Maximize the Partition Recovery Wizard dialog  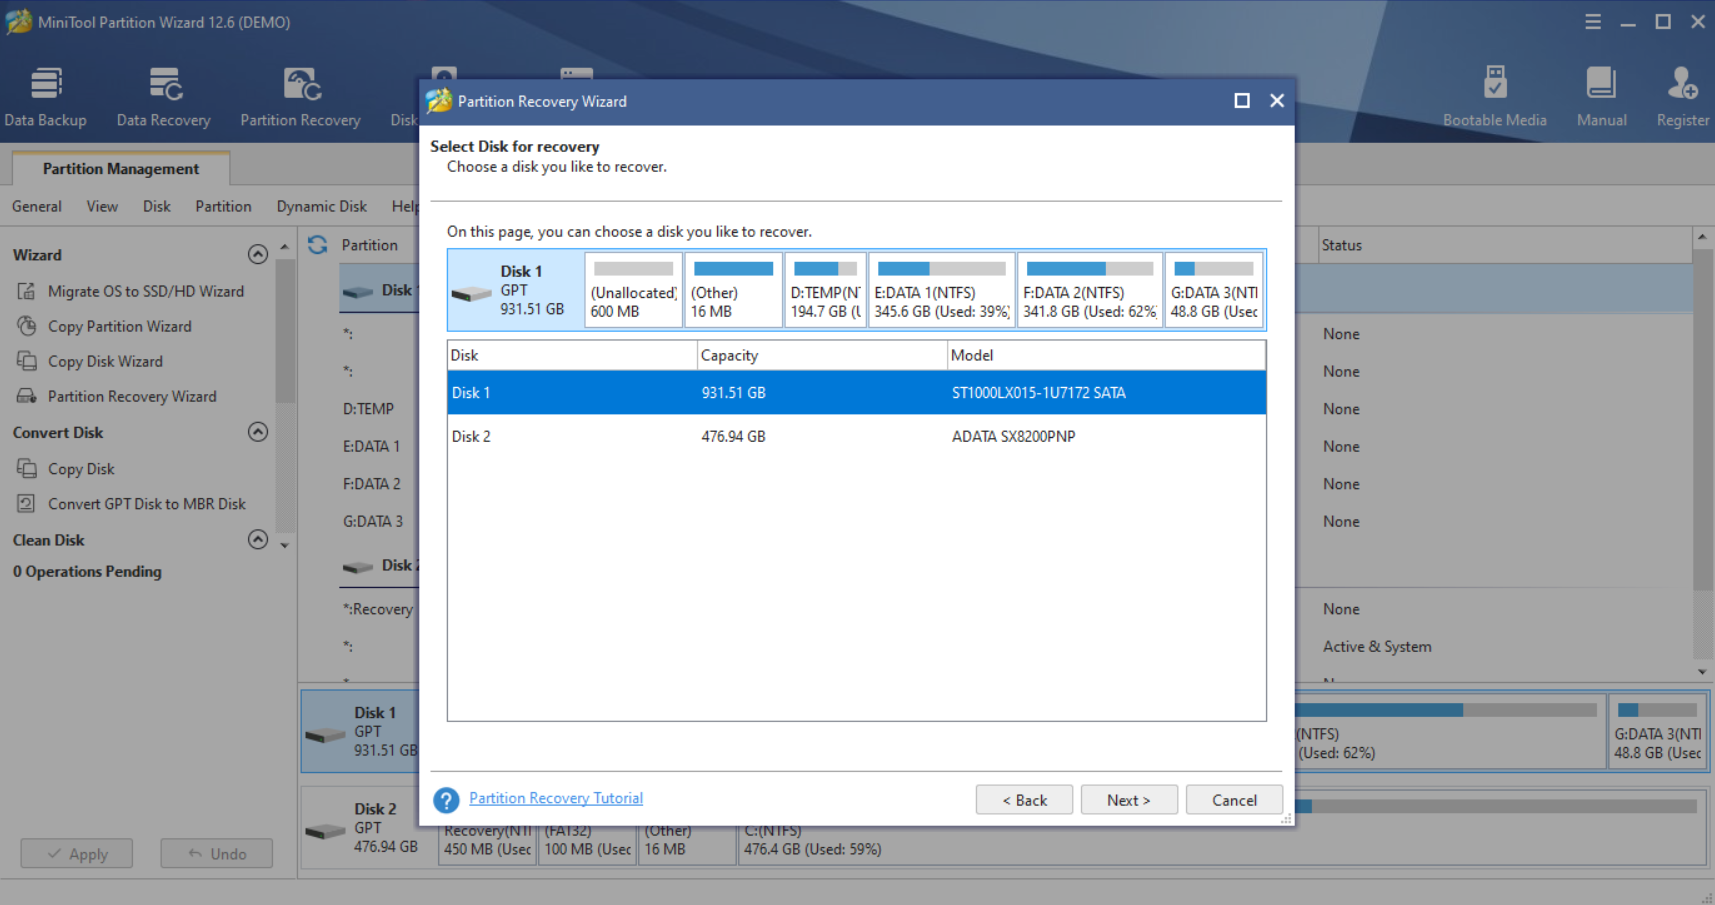click(1242, 101)
